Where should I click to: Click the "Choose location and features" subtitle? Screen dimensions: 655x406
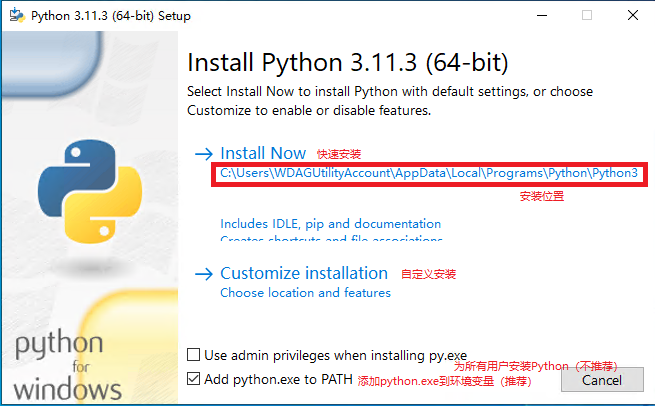coord(305,293)
